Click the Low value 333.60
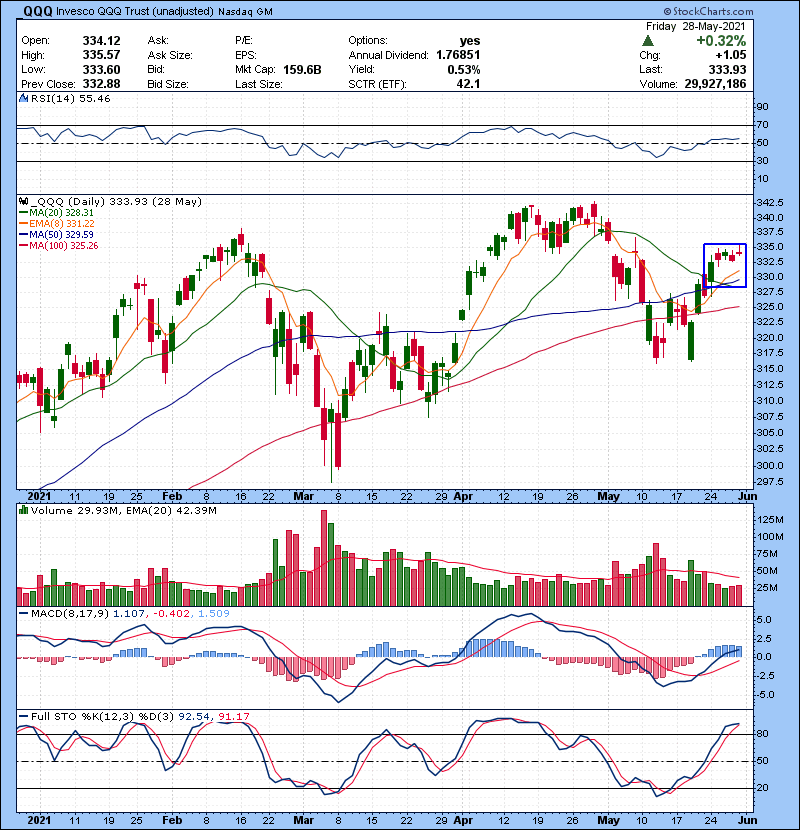The width and height of the screenshot is (800, 830). coord(102,69)
